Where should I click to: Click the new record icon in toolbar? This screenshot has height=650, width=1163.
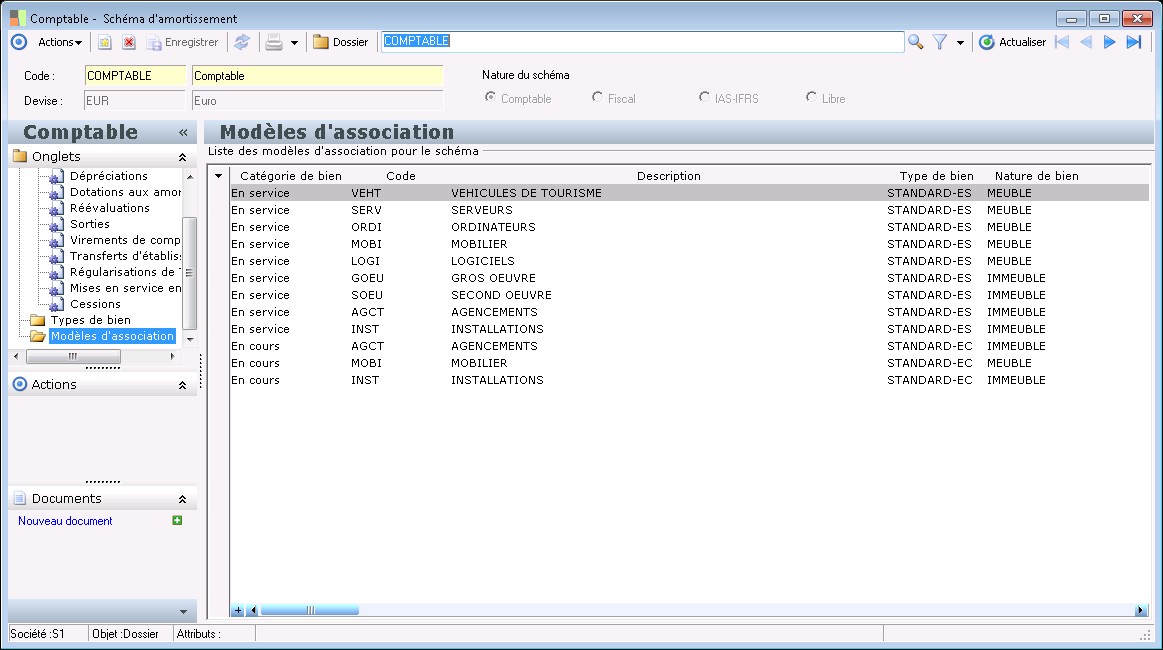[x=104, y=42]
